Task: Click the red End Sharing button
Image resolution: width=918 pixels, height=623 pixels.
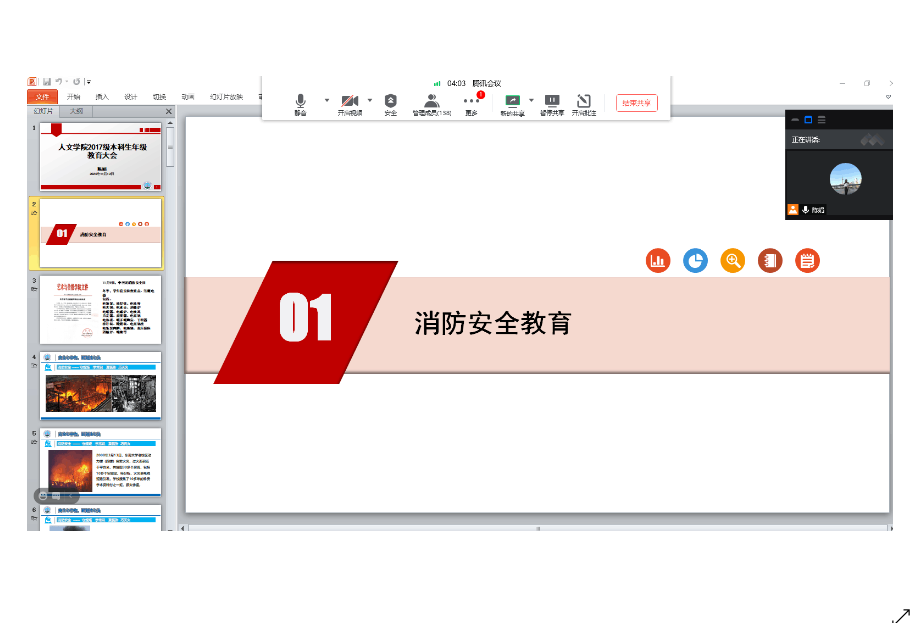Action: pos(637,102)
